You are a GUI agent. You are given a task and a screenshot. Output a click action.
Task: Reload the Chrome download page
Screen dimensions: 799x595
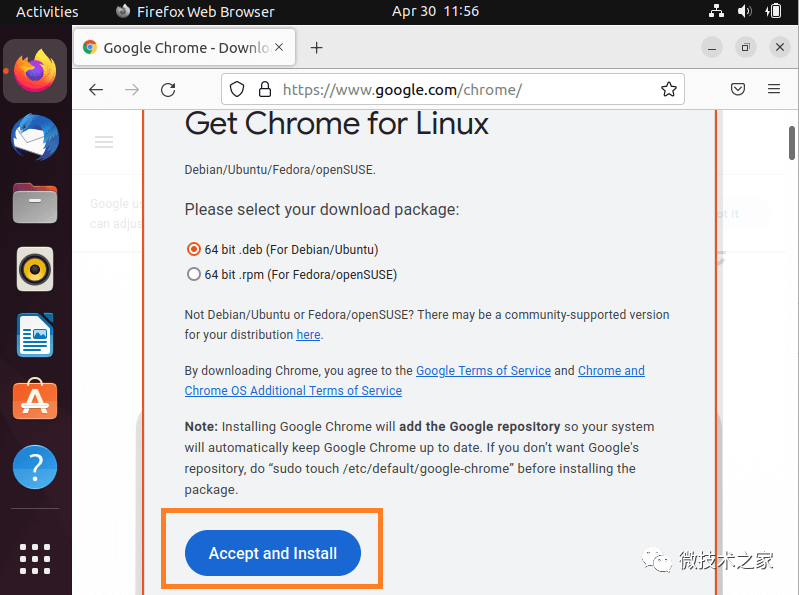[168, 90]
